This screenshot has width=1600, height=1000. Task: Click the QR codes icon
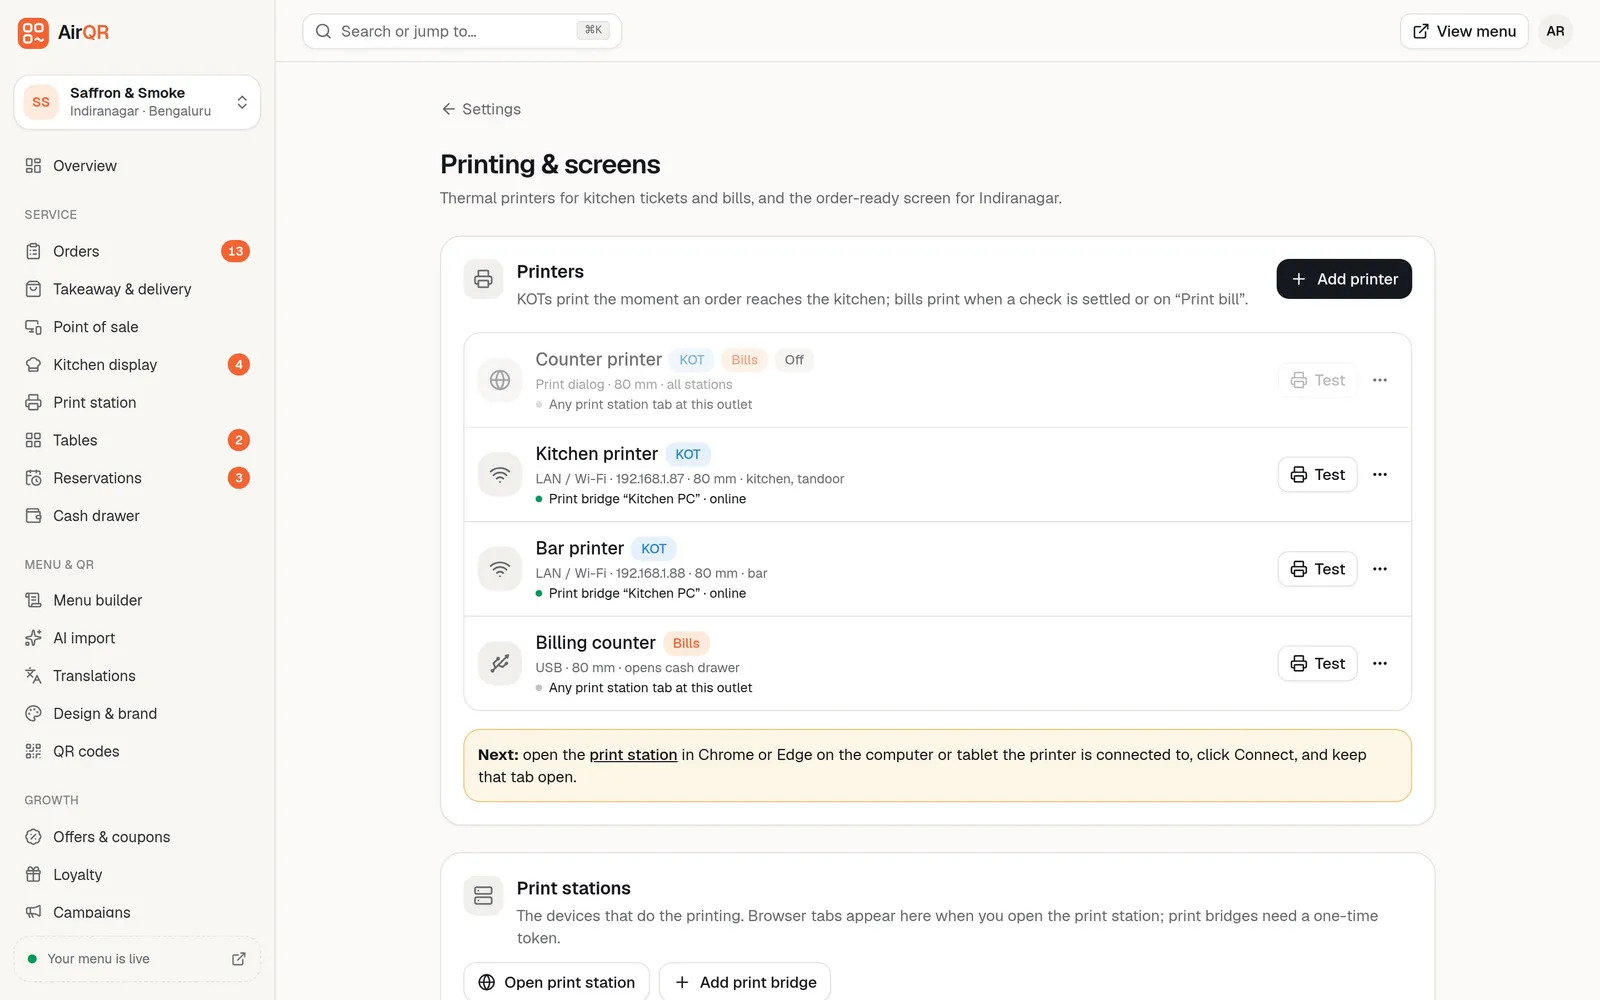(x=33, y=752)
